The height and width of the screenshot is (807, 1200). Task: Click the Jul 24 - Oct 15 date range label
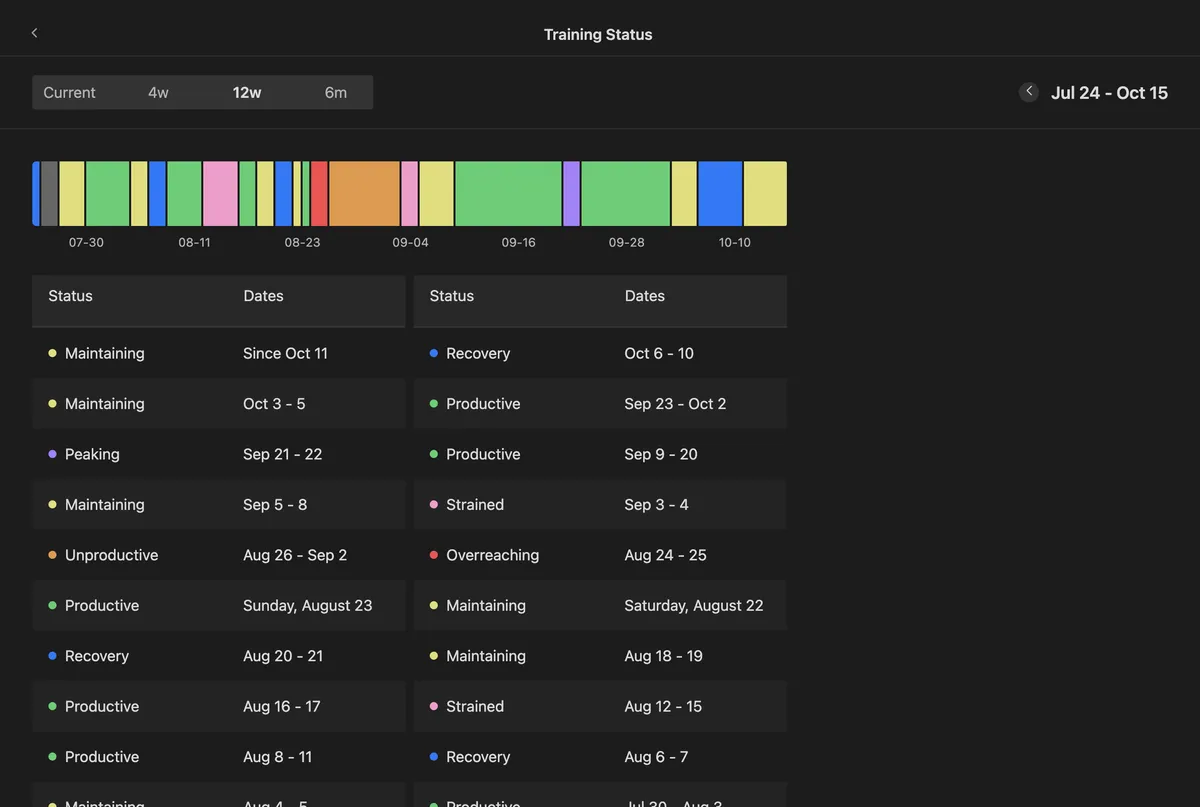coord(1109,92)
